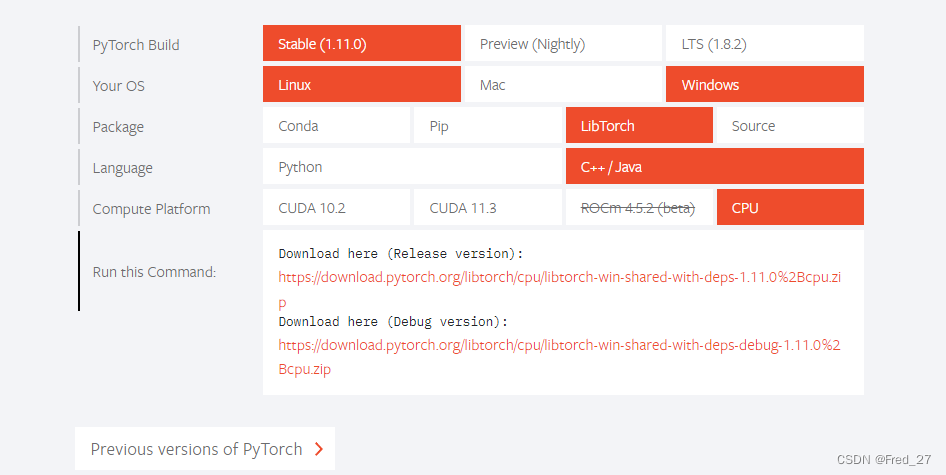The width and height of the screenshot is (946, 475).
Task: Select Pip as the package
Action: click(487, 126)
